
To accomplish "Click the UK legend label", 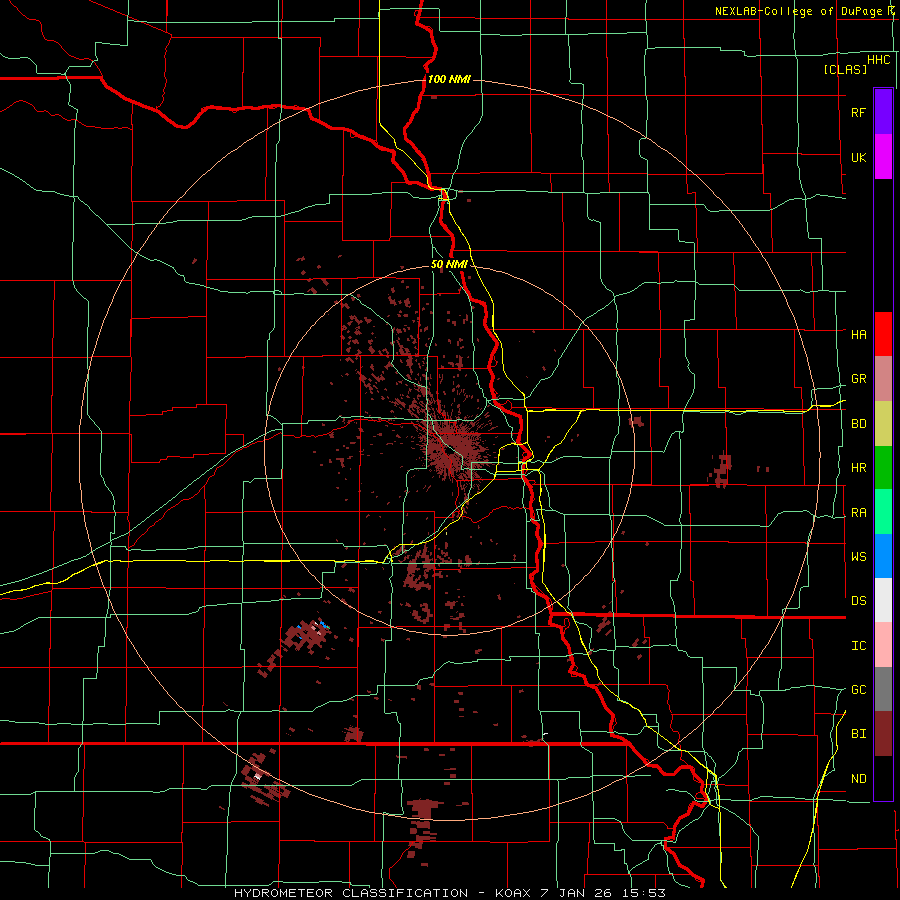I will [858, 157].
